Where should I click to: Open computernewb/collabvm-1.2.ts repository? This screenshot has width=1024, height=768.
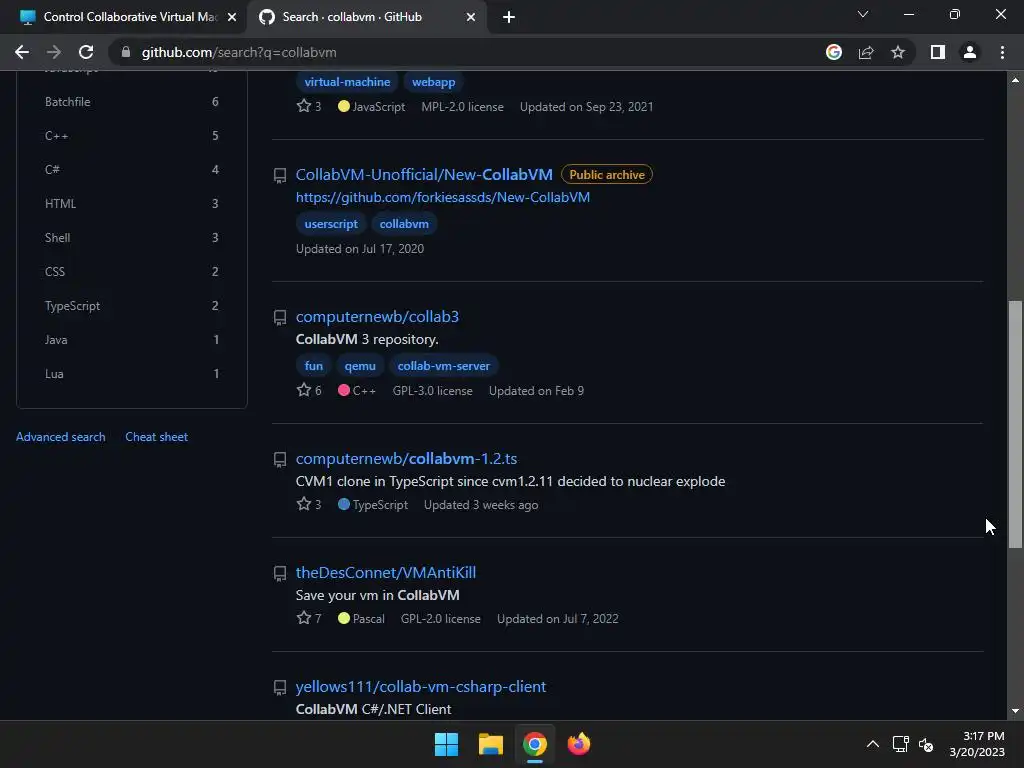pyautogui.click(x=406, y=458)
